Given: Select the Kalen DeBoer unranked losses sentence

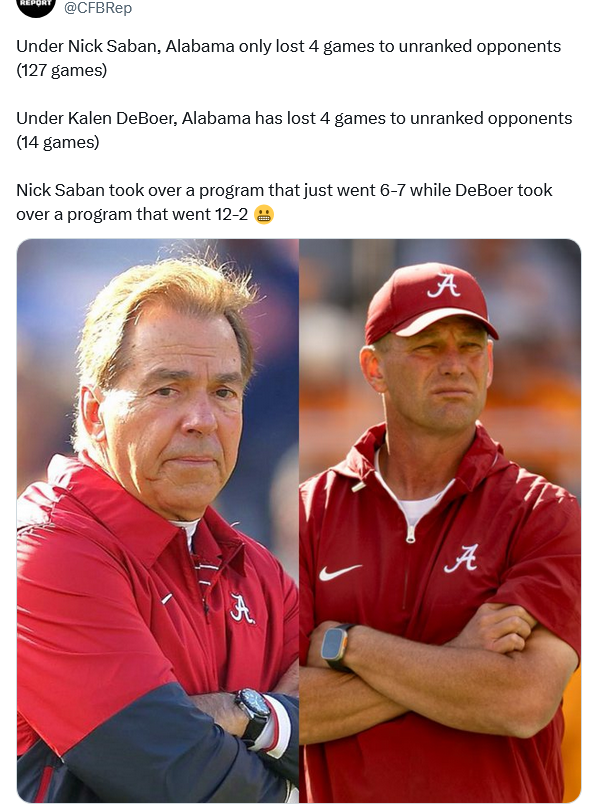Looking at the screenshot, I should [294, 118].
